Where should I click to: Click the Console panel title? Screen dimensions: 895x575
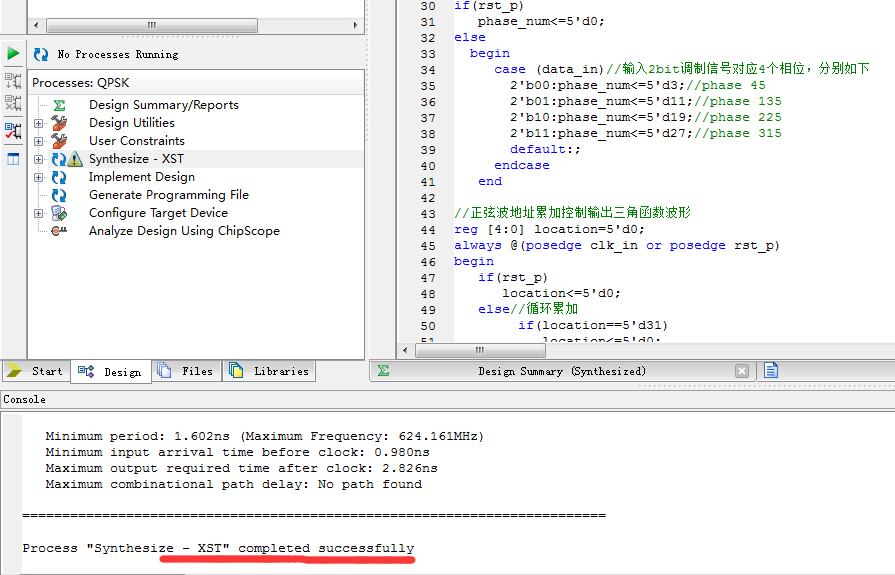[25, 399]
